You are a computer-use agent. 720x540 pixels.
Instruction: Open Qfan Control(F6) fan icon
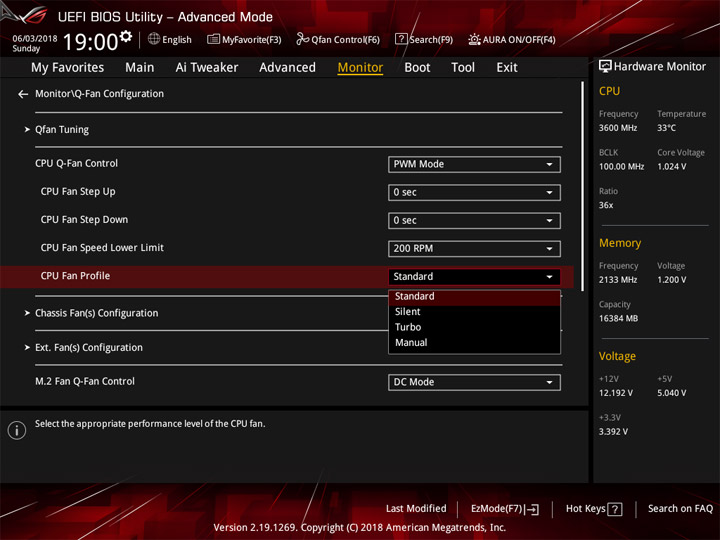pos(302,39)
